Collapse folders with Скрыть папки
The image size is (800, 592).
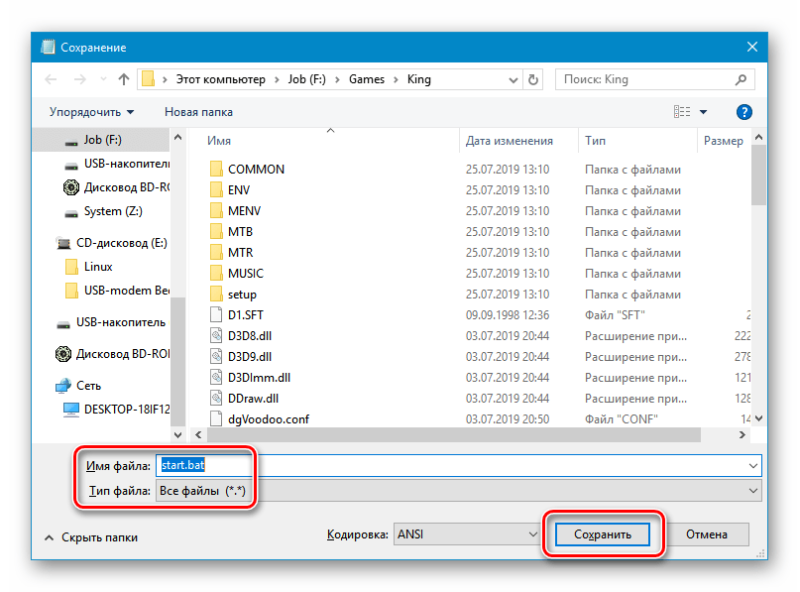coord(91,537)
